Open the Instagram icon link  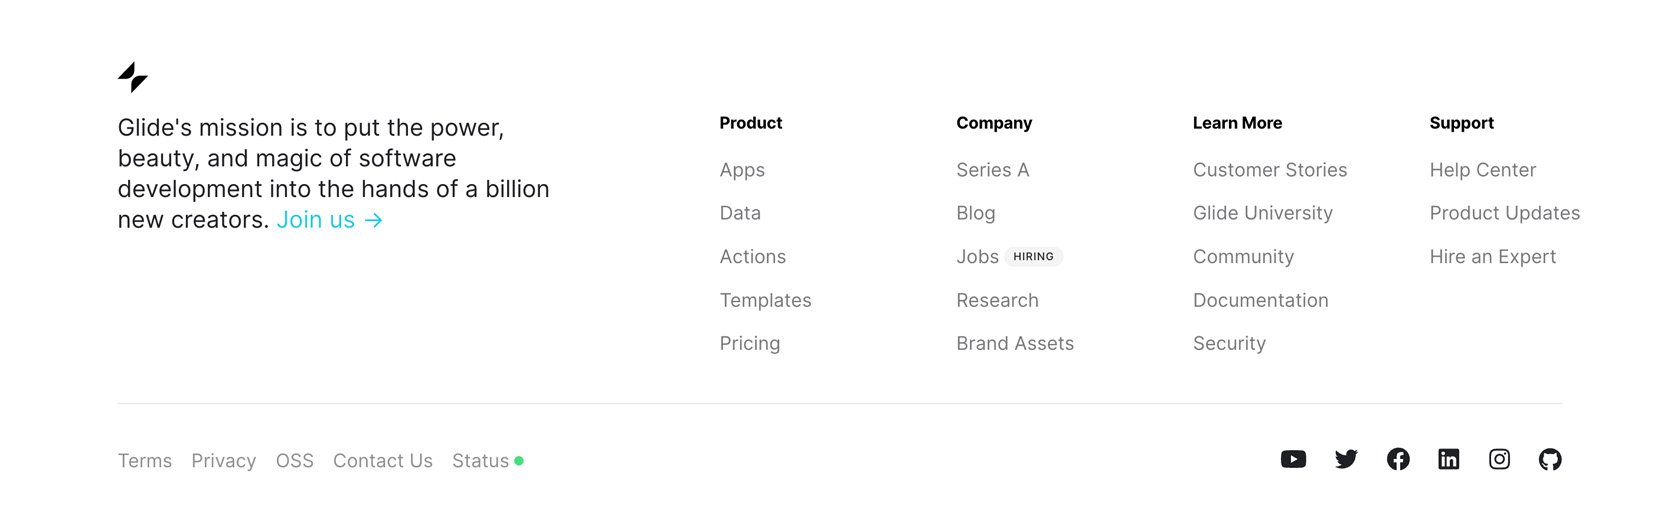tap(1499, 459)
